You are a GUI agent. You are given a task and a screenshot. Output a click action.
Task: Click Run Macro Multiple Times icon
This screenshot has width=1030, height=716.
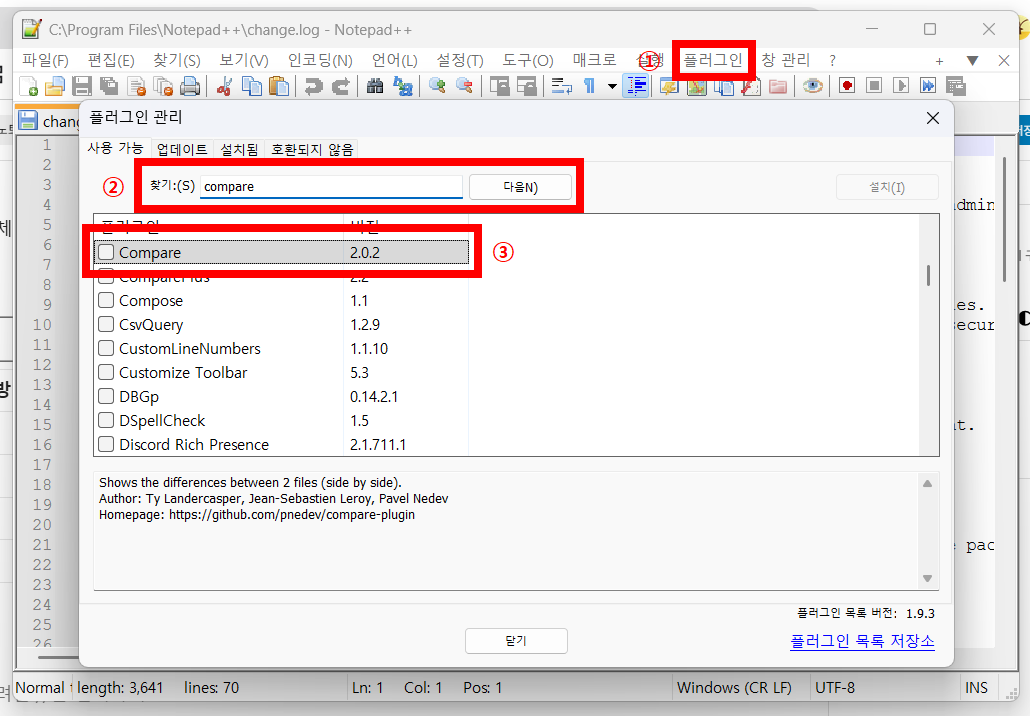point(928,86)
